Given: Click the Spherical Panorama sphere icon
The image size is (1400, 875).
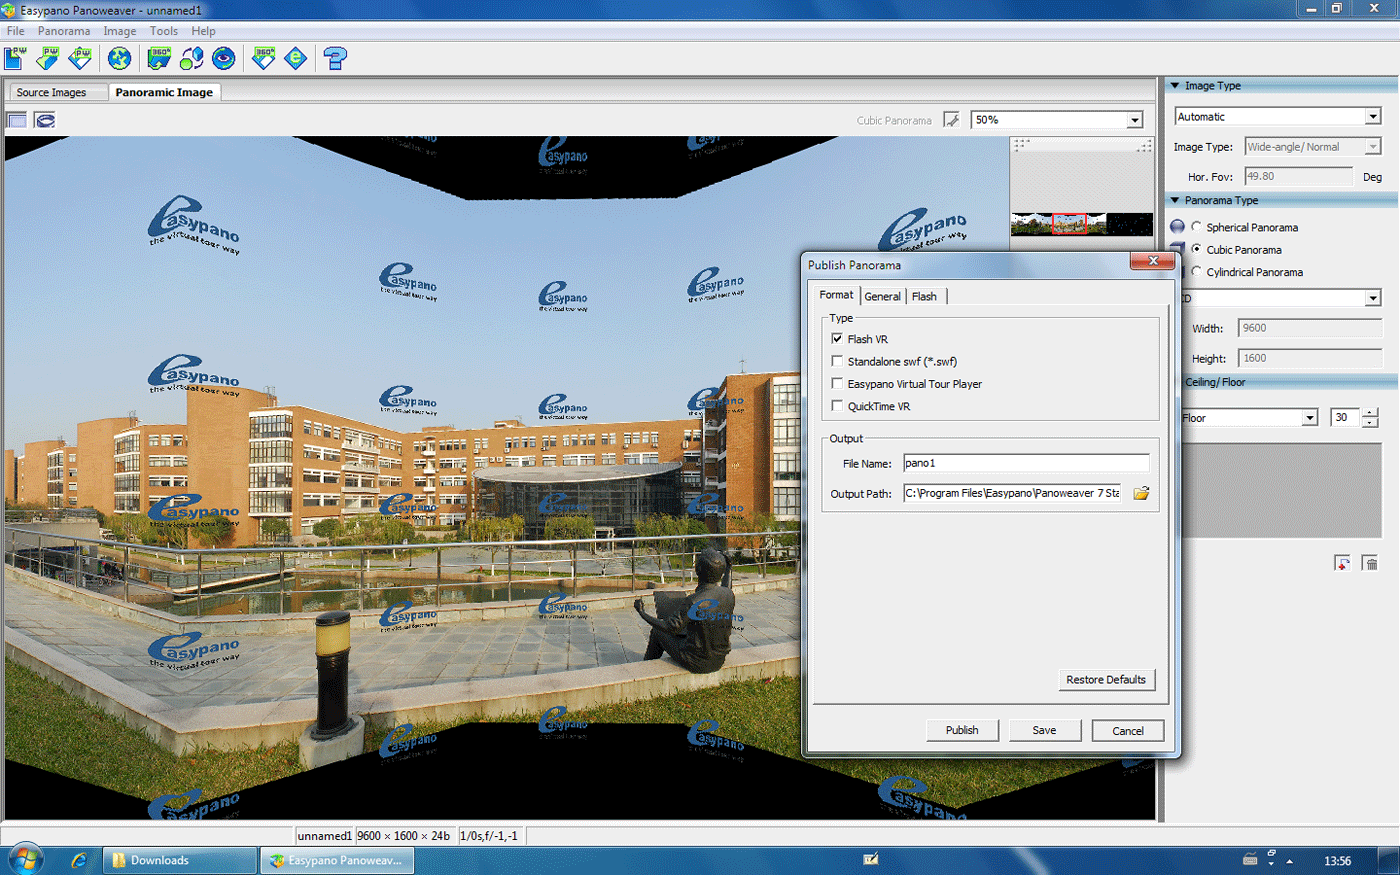Looking at the screenshot, I should (1177, 227).
